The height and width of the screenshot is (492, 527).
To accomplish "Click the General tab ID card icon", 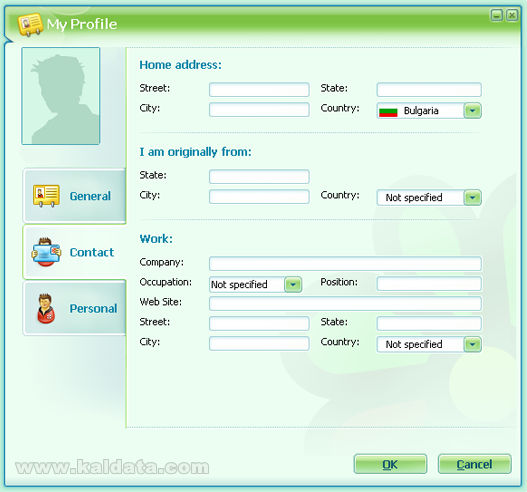I will [46, 196].
